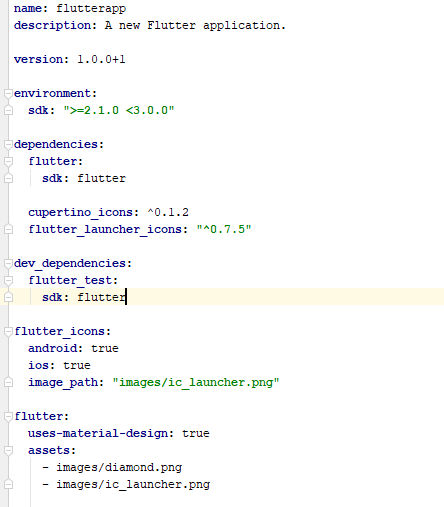Image resolution: width=444 pixels, height=507 pixels.
Task: Click the dependencies: key
Action: [x=59, y=144]
